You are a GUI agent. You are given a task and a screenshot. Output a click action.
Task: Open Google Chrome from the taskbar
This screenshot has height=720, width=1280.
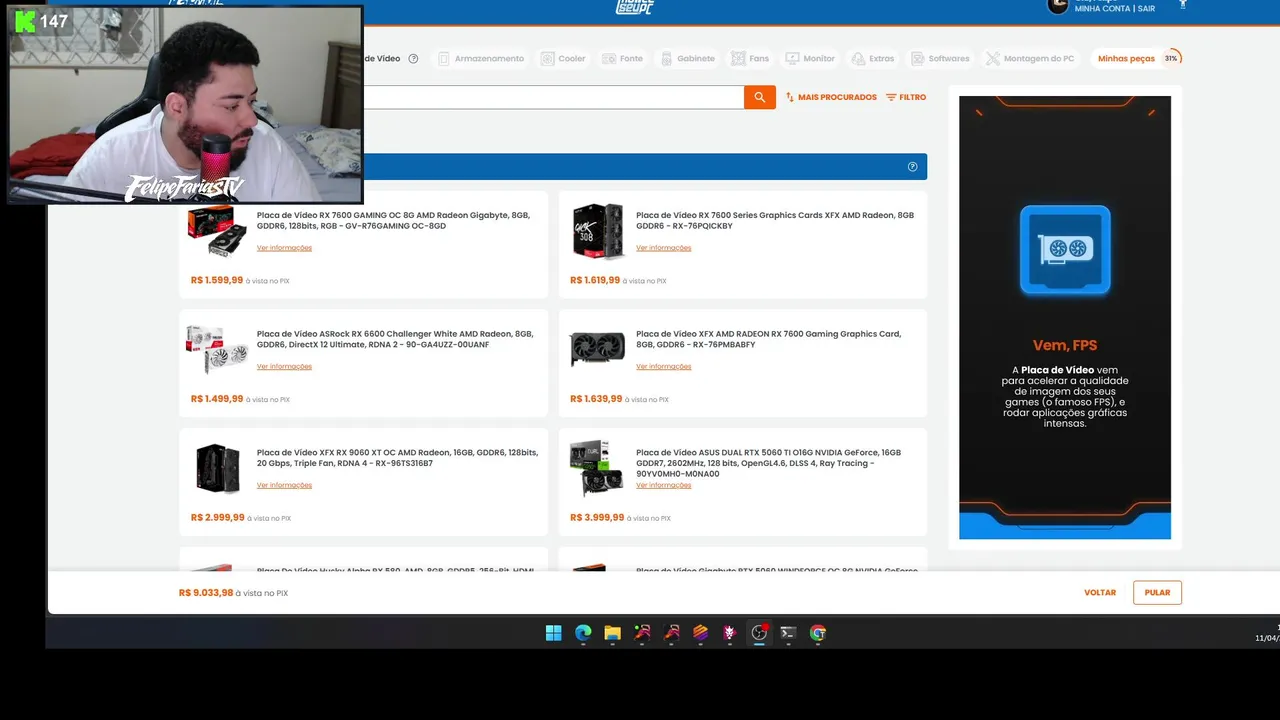[818, 632]
